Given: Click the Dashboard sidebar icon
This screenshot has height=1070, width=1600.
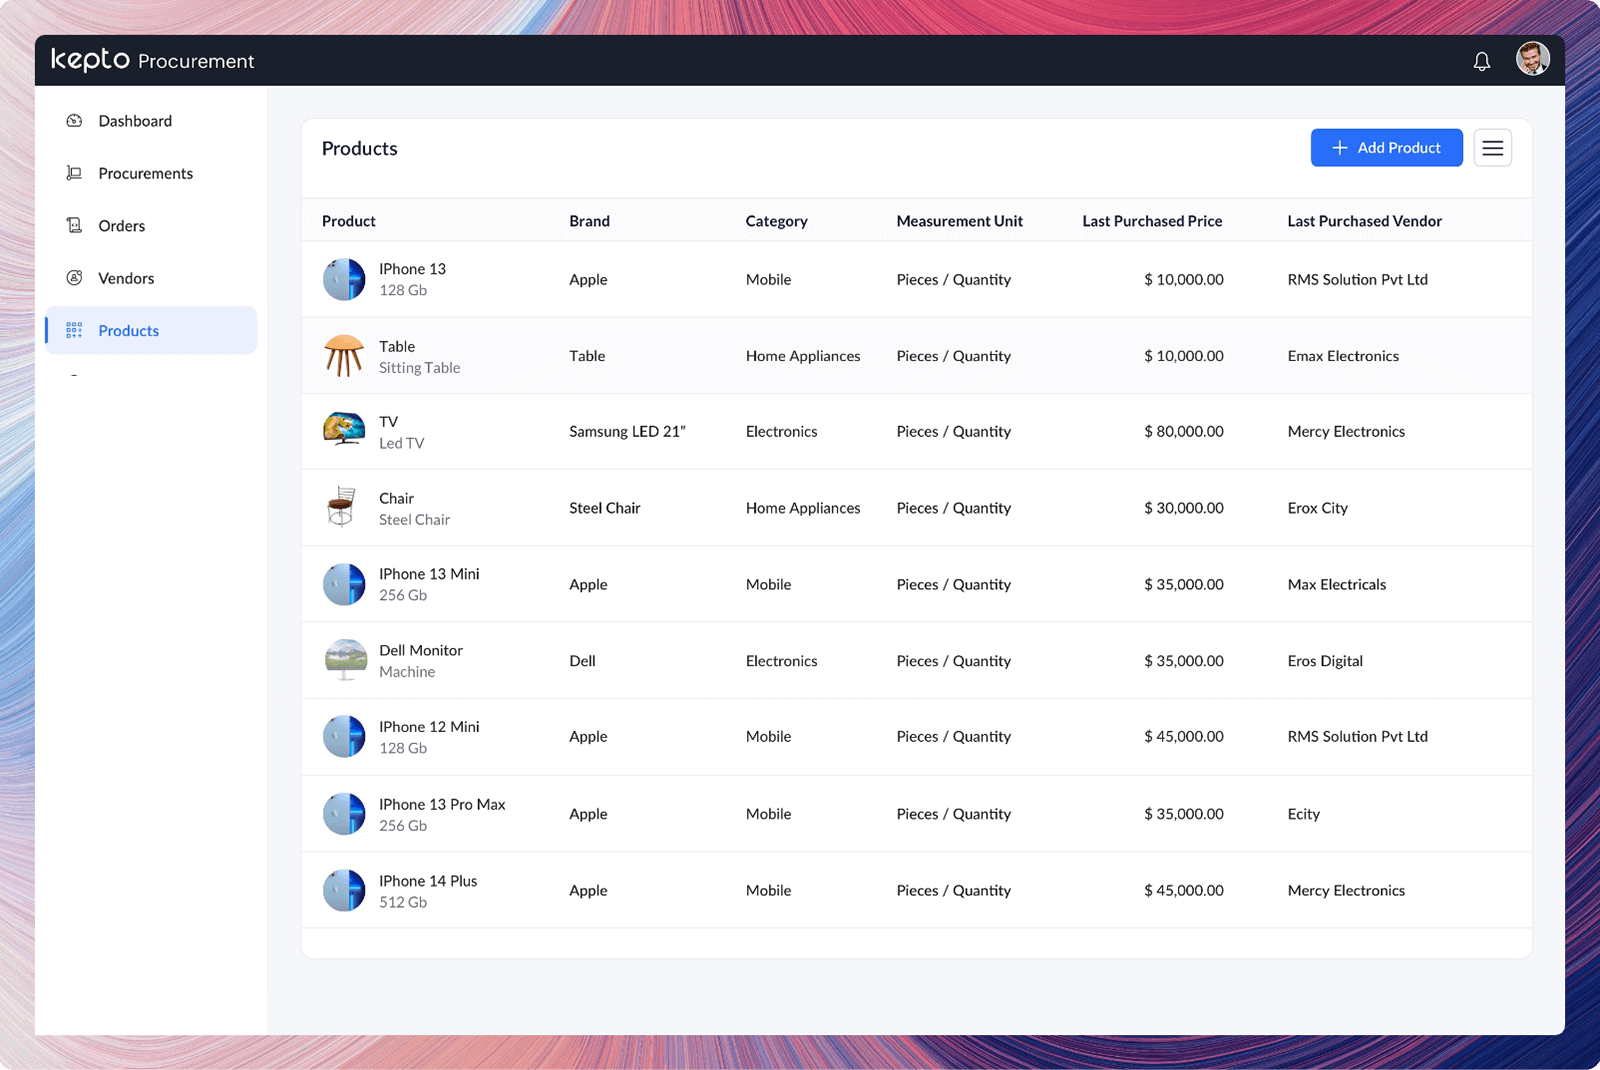Looking at the screenshot, I should [74, 121].
